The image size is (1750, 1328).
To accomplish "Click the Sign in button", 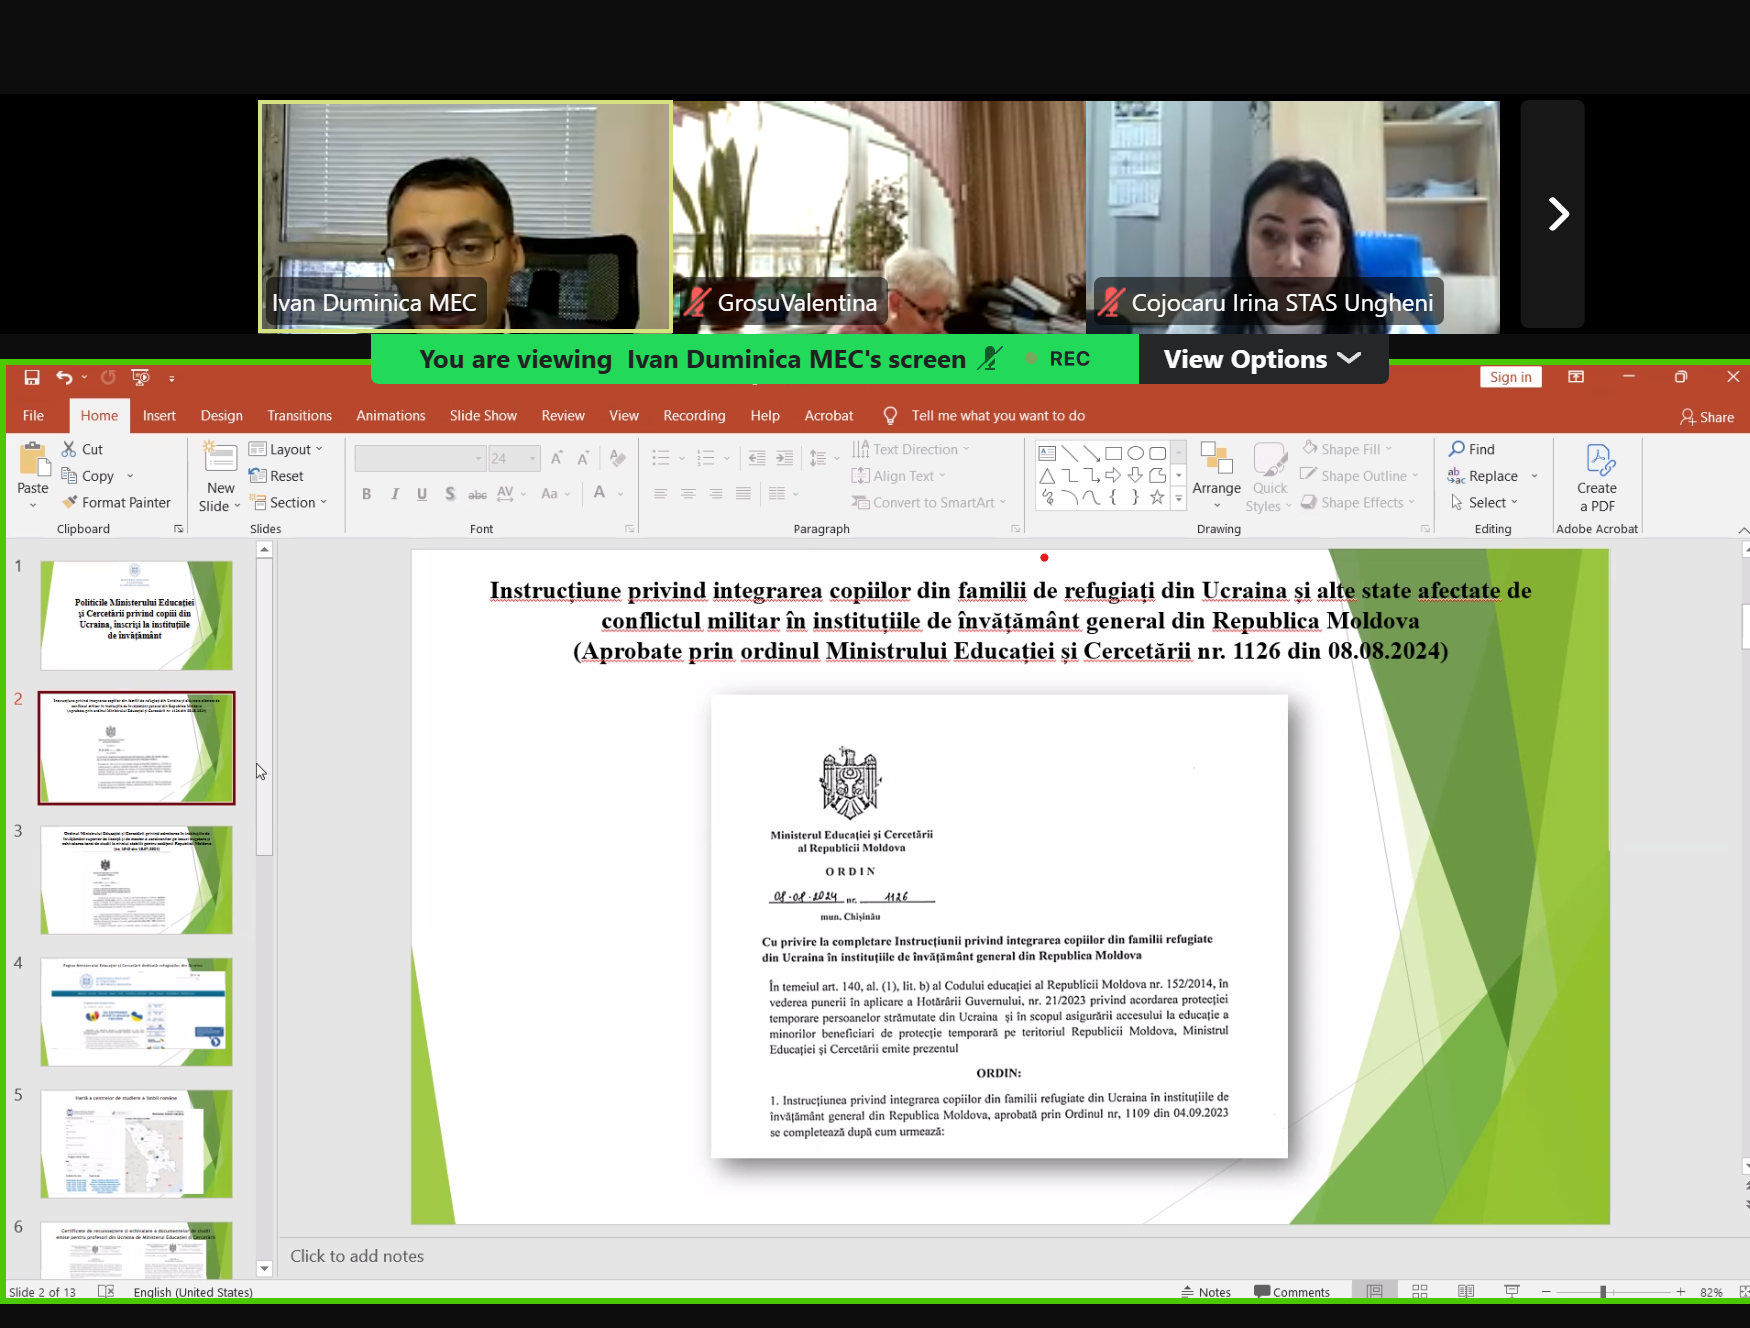I will pyautogui.click(x=1510, y=377).
